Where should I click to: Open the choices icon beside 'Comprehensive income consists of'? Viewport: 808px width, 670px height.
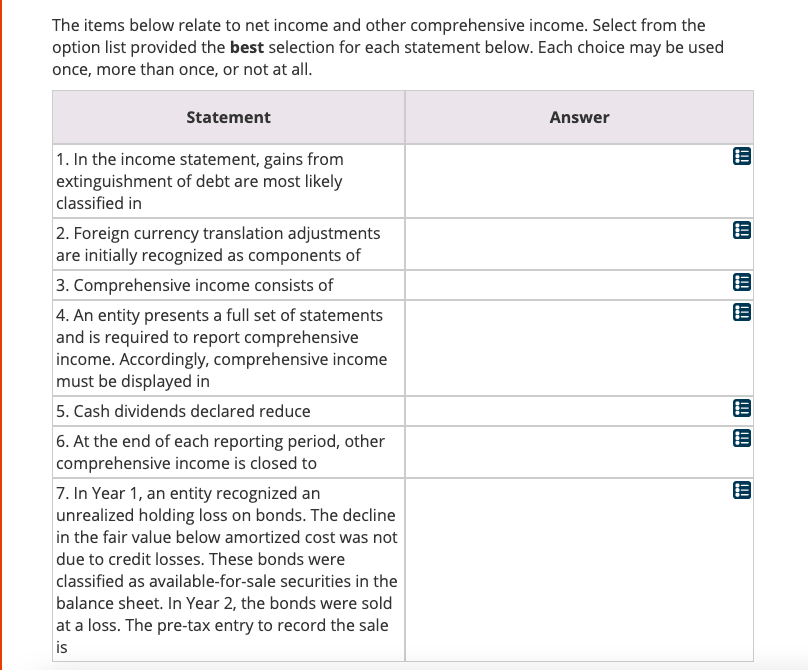(x=740, y=282)
